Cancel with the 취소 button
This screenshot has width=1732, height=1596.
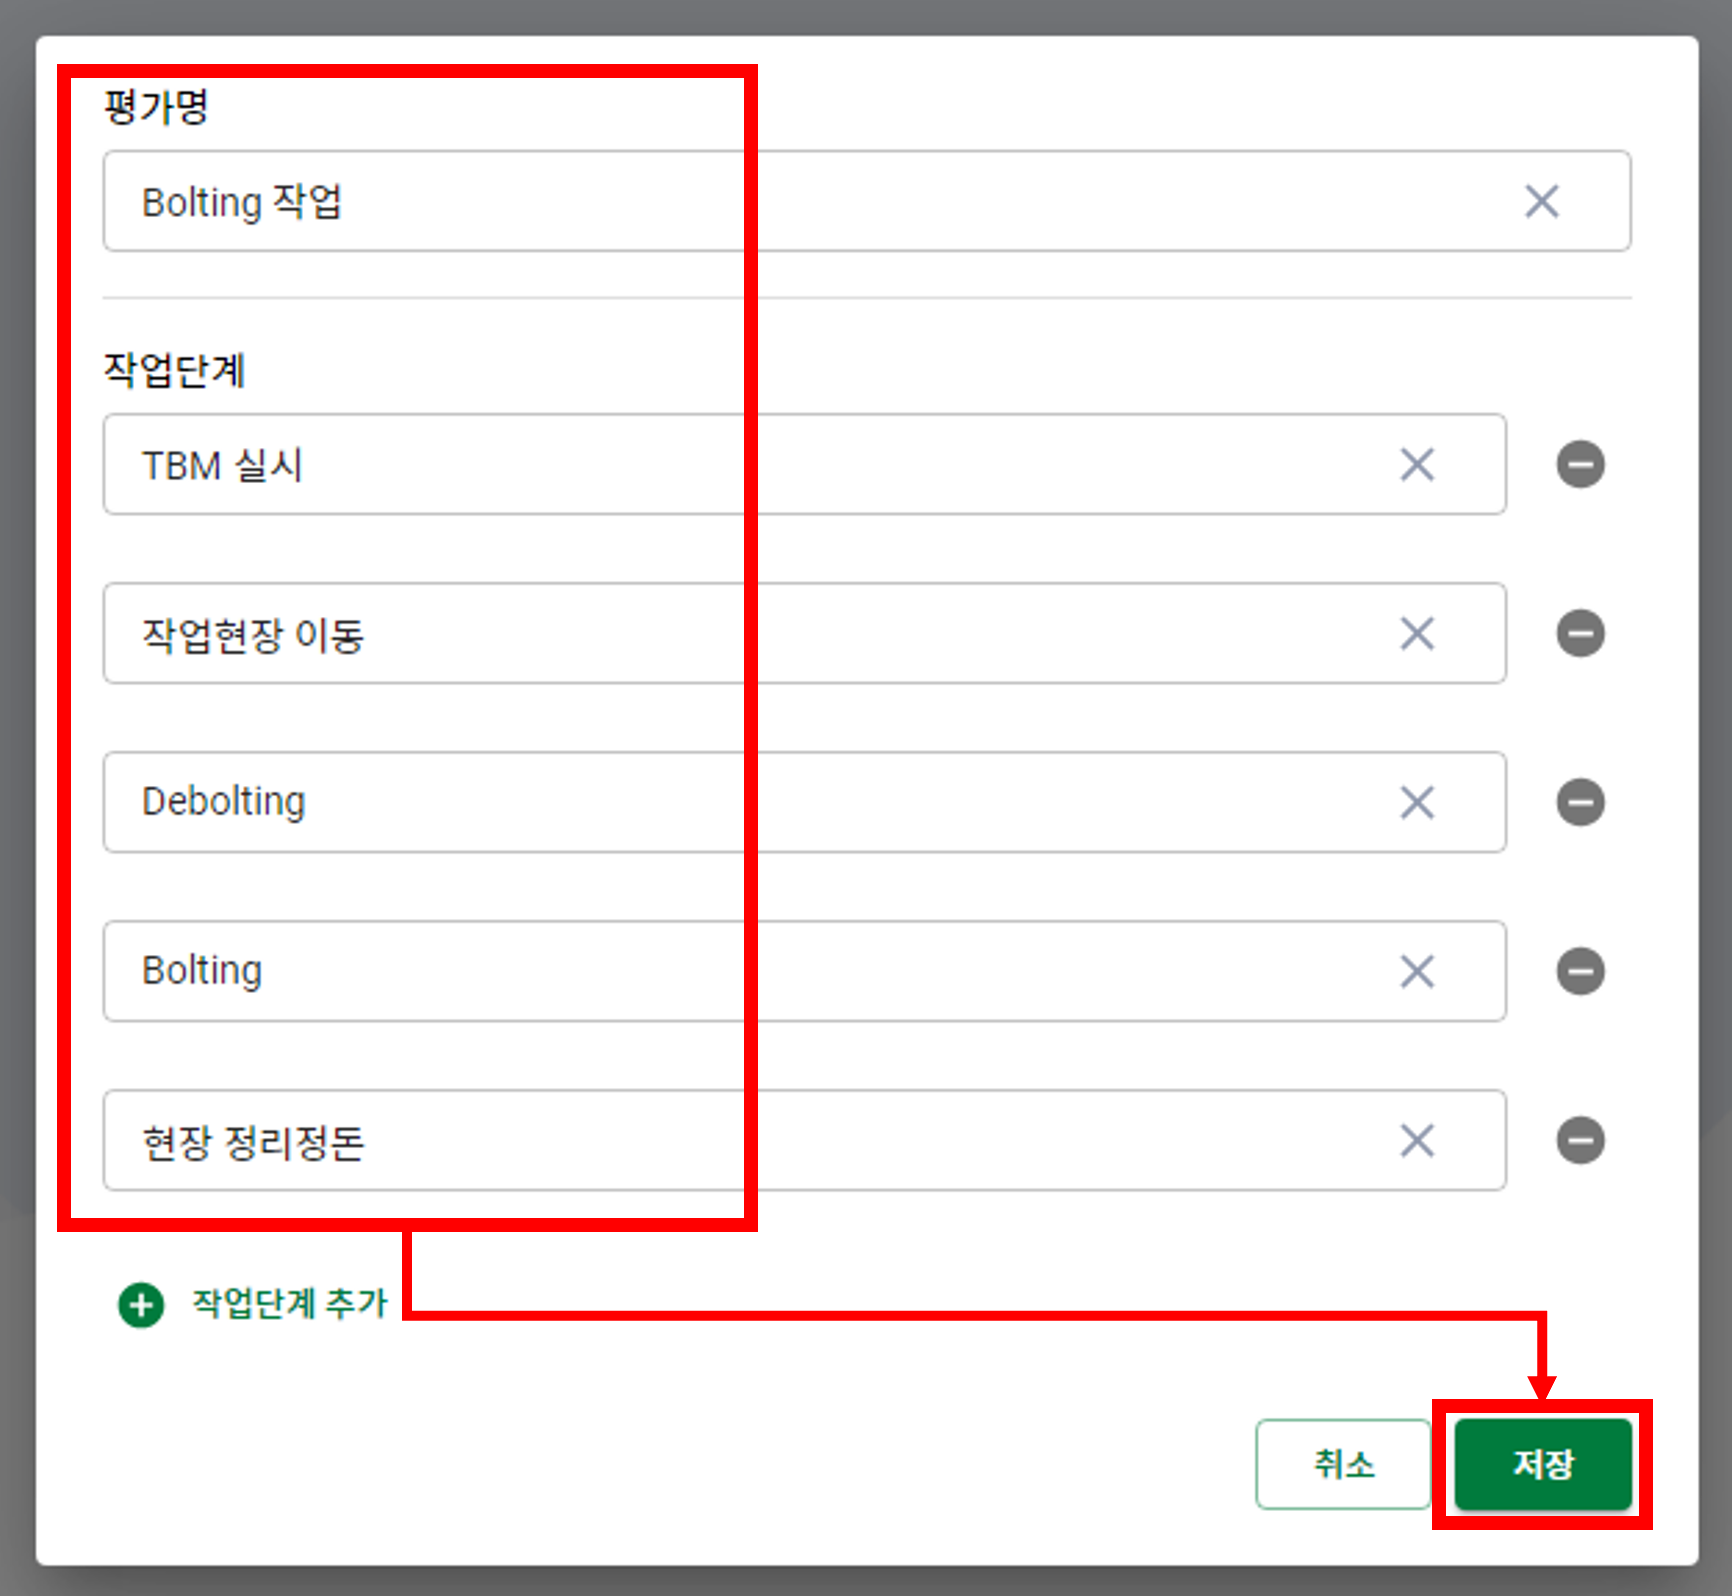coord(1343,1464)
